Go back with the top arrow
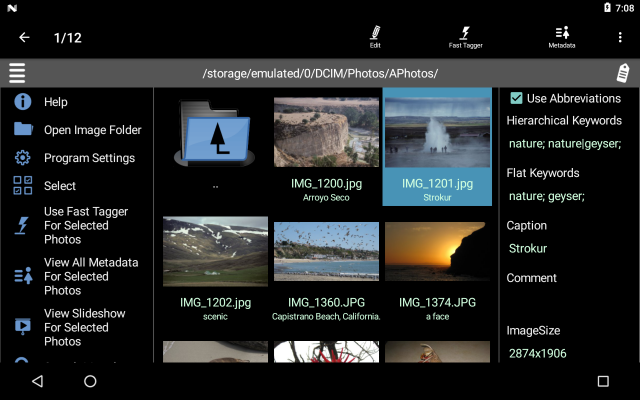 coord(24,38)
